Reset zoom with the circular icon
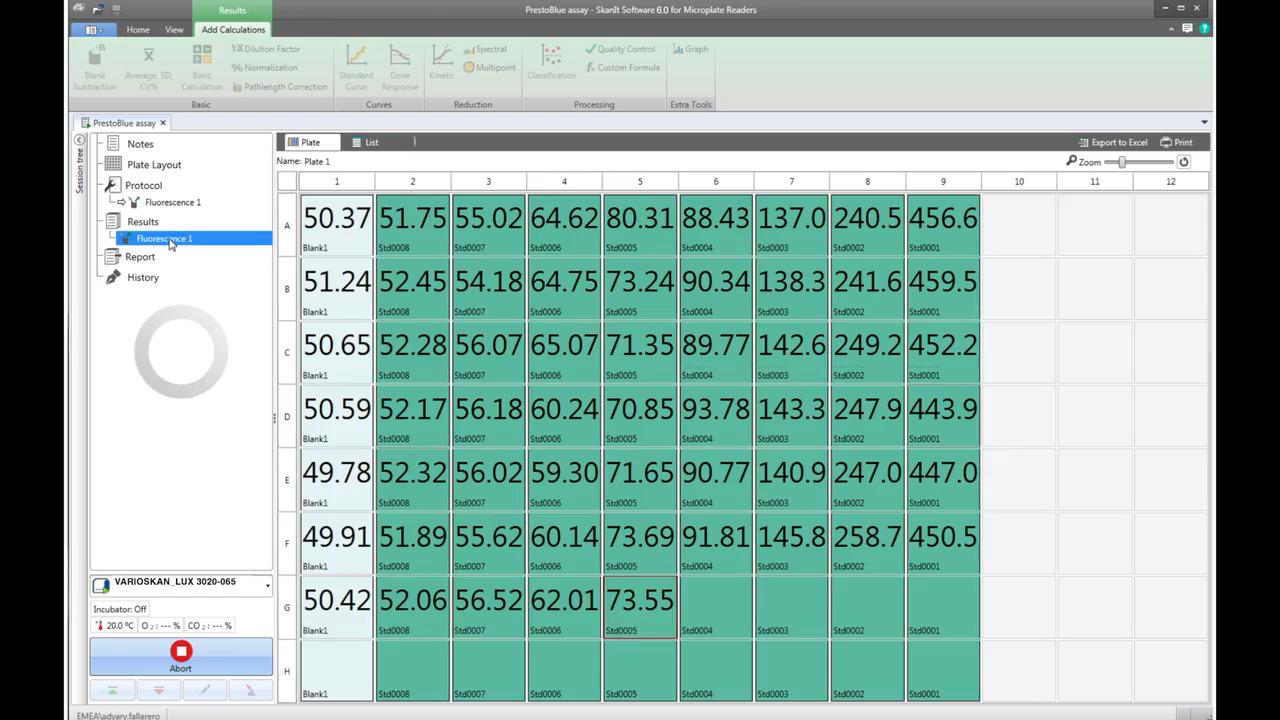 point(1184,162)
